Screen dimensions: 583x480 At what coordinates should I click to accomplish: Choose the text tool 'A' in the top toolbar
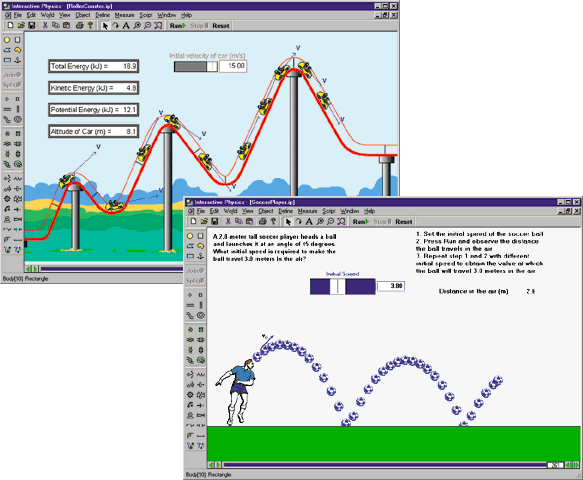click(126, 26)
